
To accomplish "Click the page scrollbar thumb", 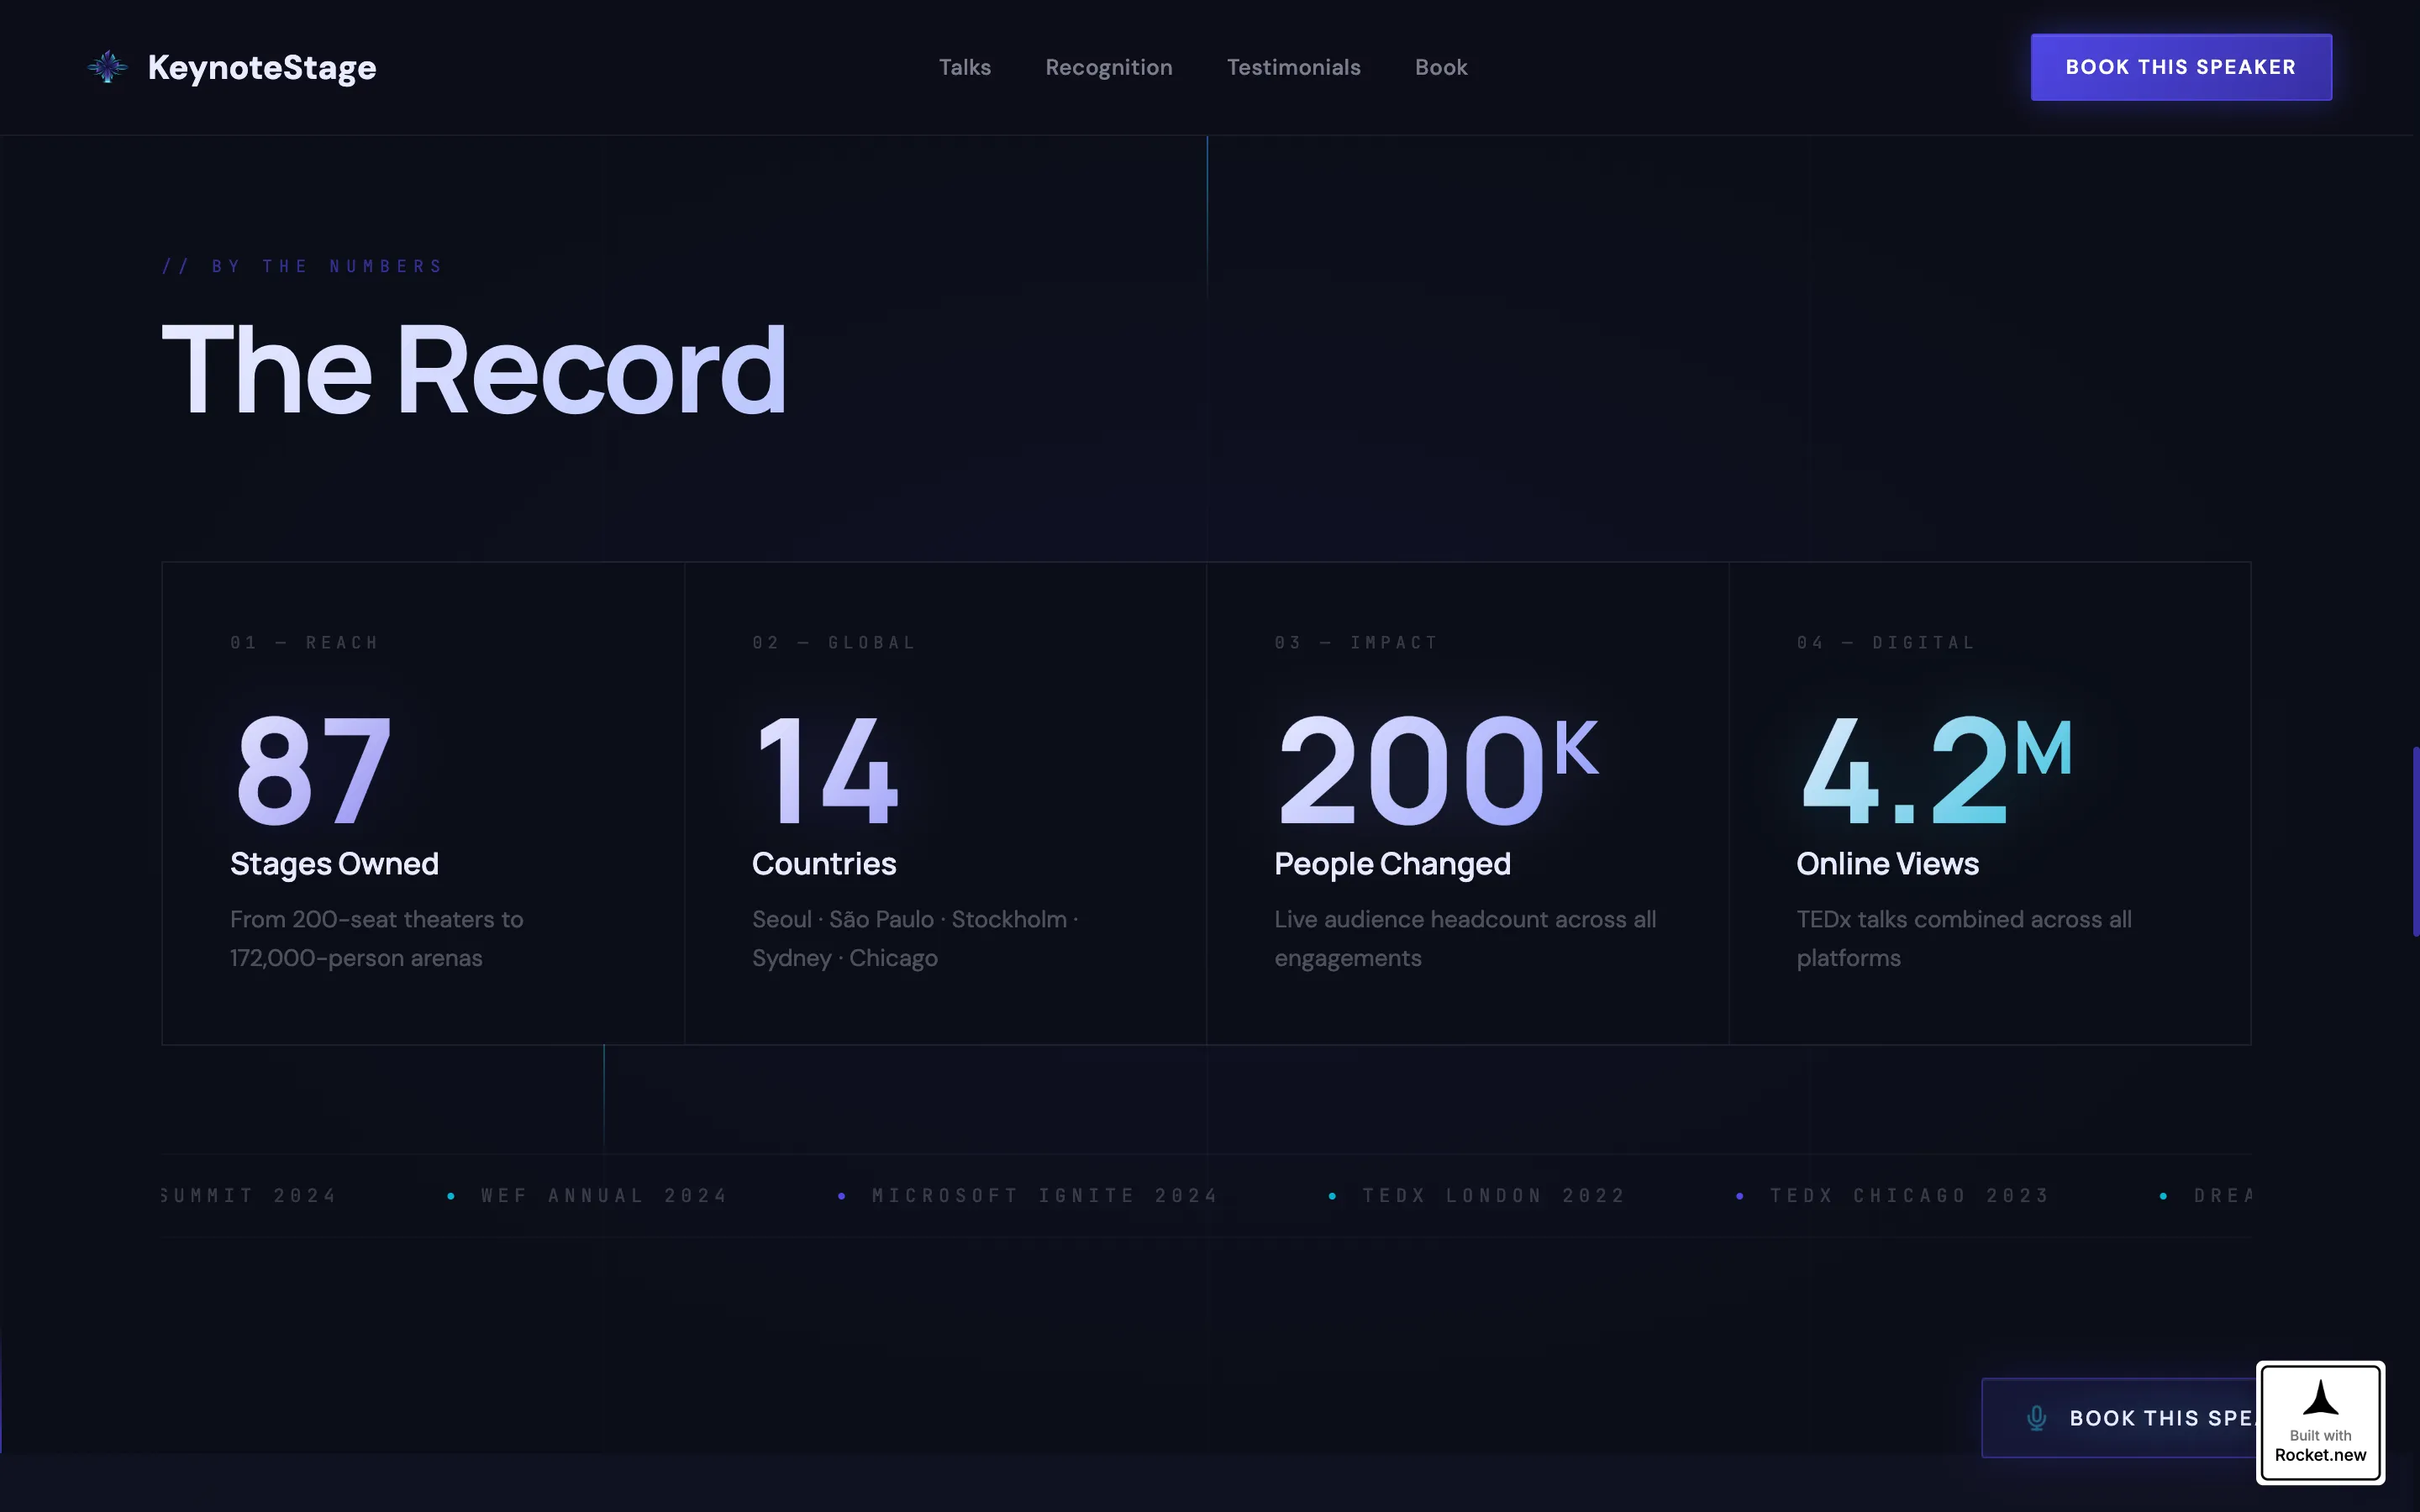I will coord(2415,840).
